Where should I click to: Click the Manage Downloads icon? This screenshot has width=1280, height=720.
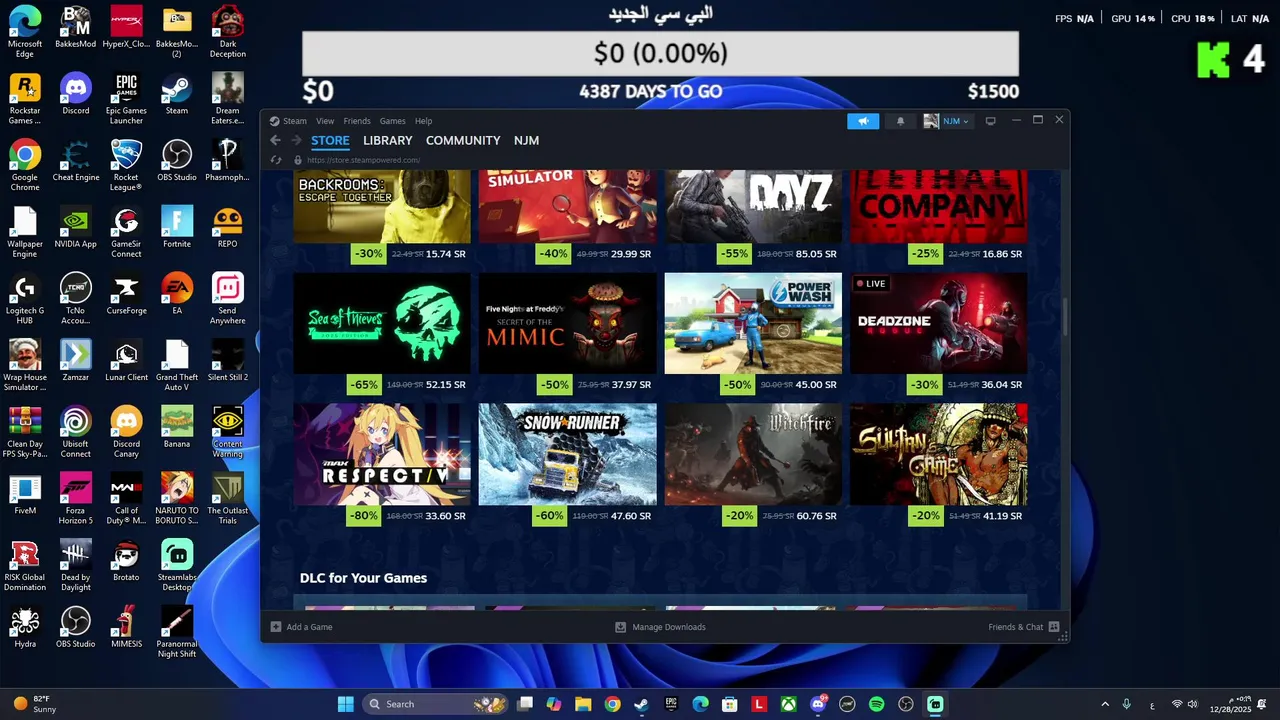tap(620, 627)
